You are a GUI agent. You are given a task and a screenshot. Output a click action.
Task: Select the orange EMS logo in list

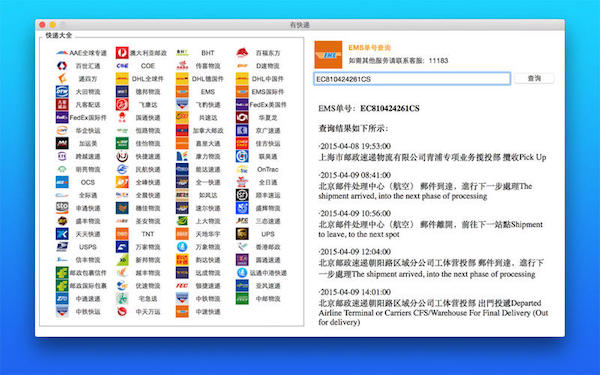click(182, 92)
